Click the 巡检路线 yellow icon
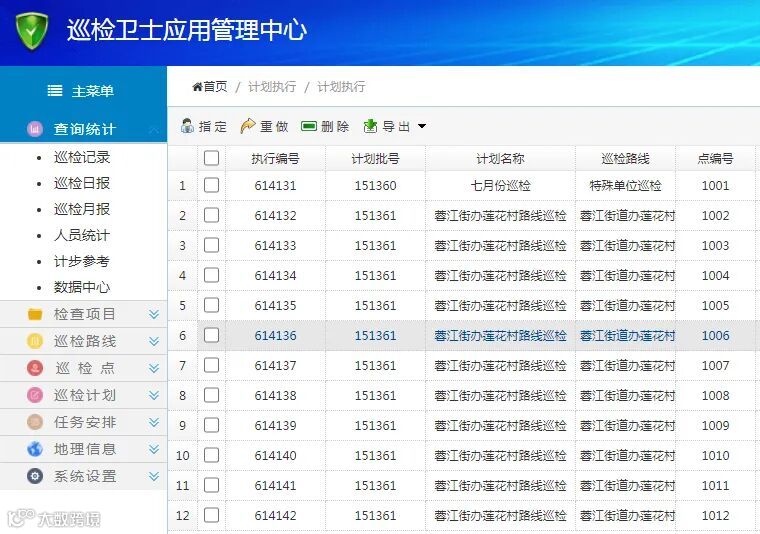This screenshot has height=534, width=760. pos(35,341)
